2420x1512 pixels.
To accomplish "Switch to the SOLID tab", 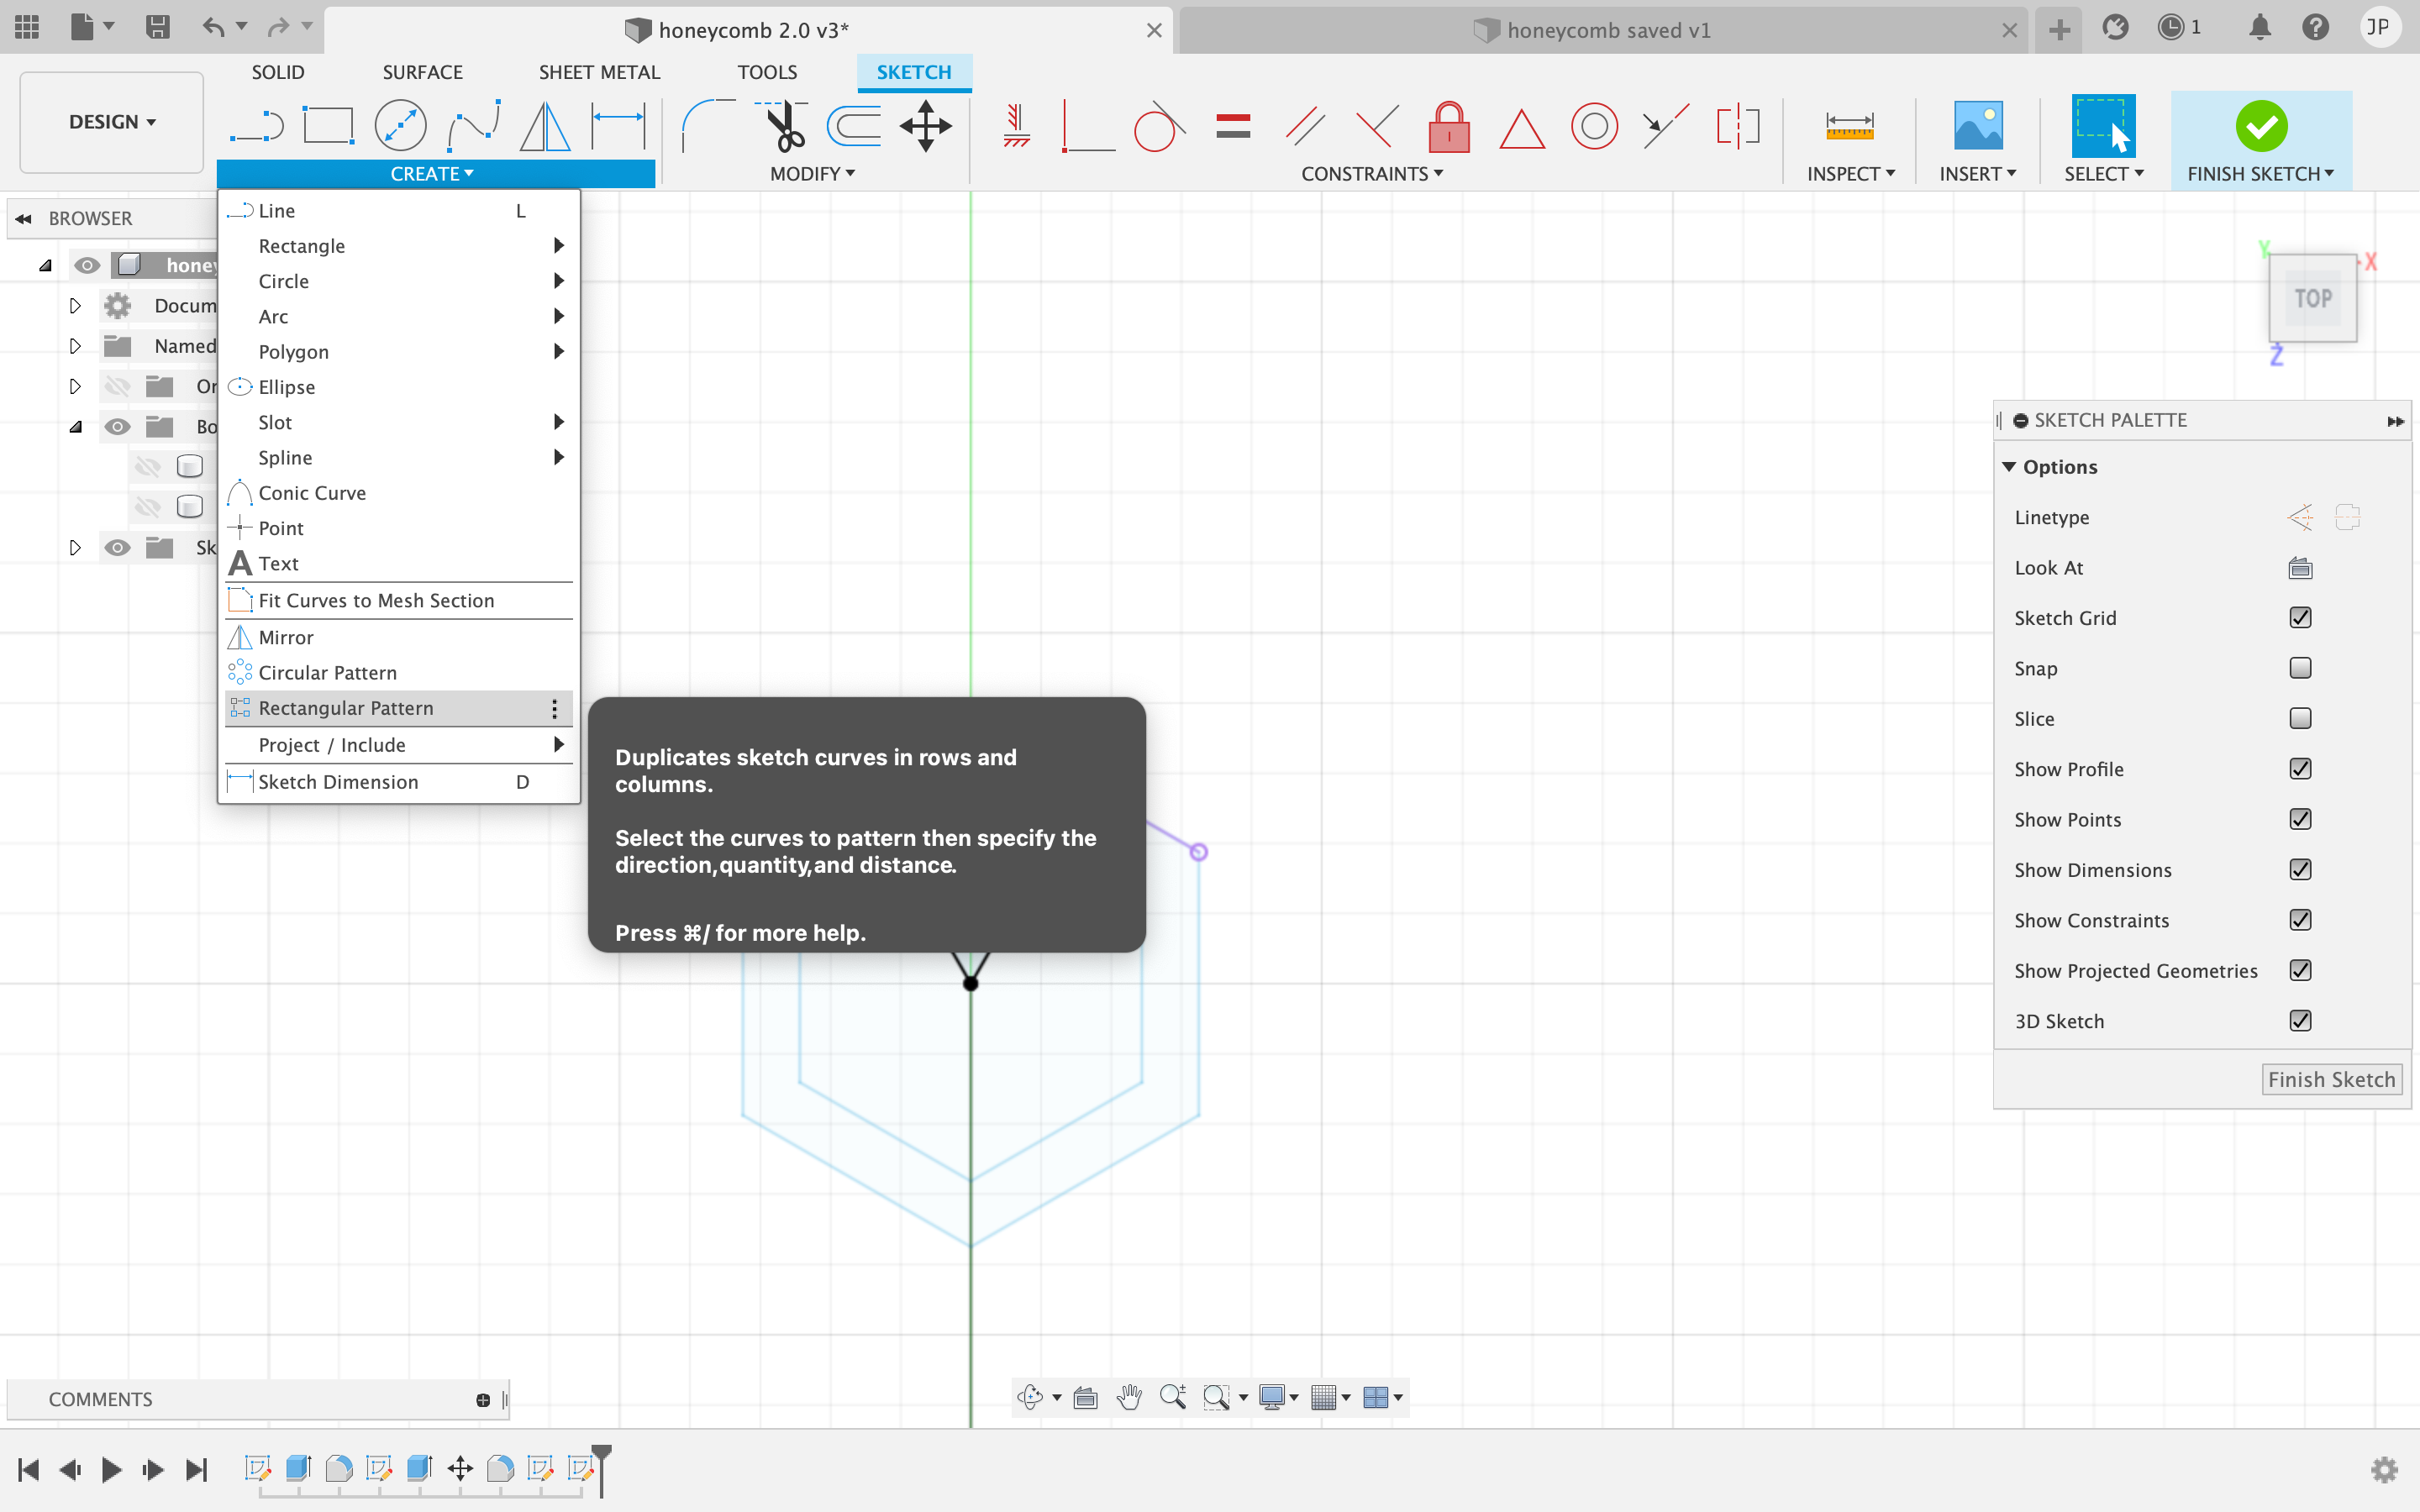I will (277, 72).
